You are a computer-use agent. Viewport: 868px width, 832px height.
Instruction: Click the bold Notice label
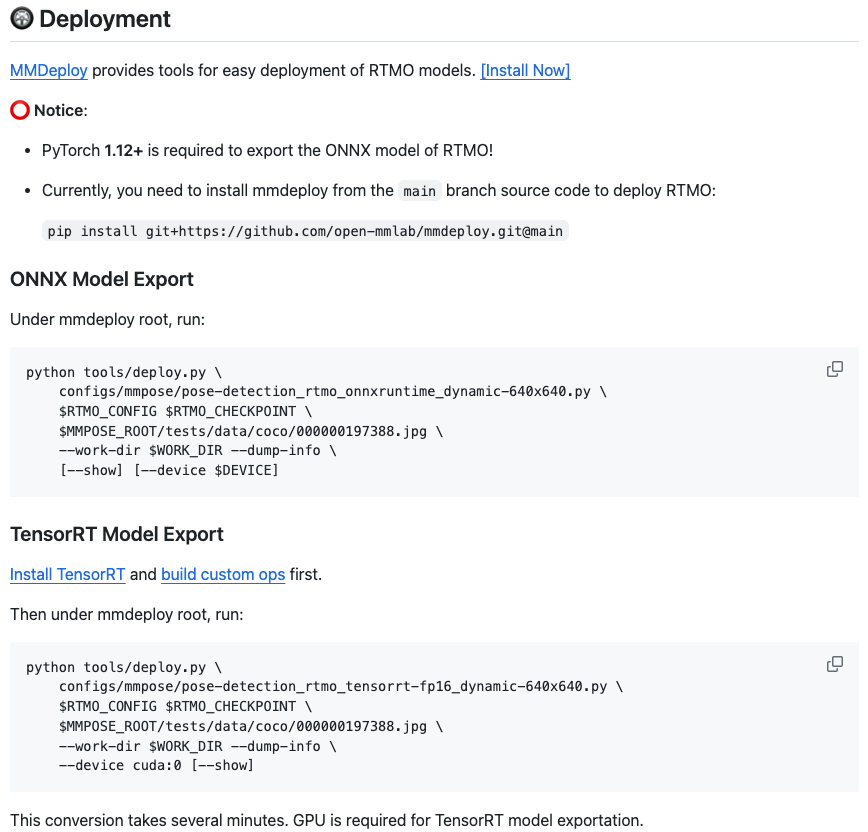tap(60, 110)
